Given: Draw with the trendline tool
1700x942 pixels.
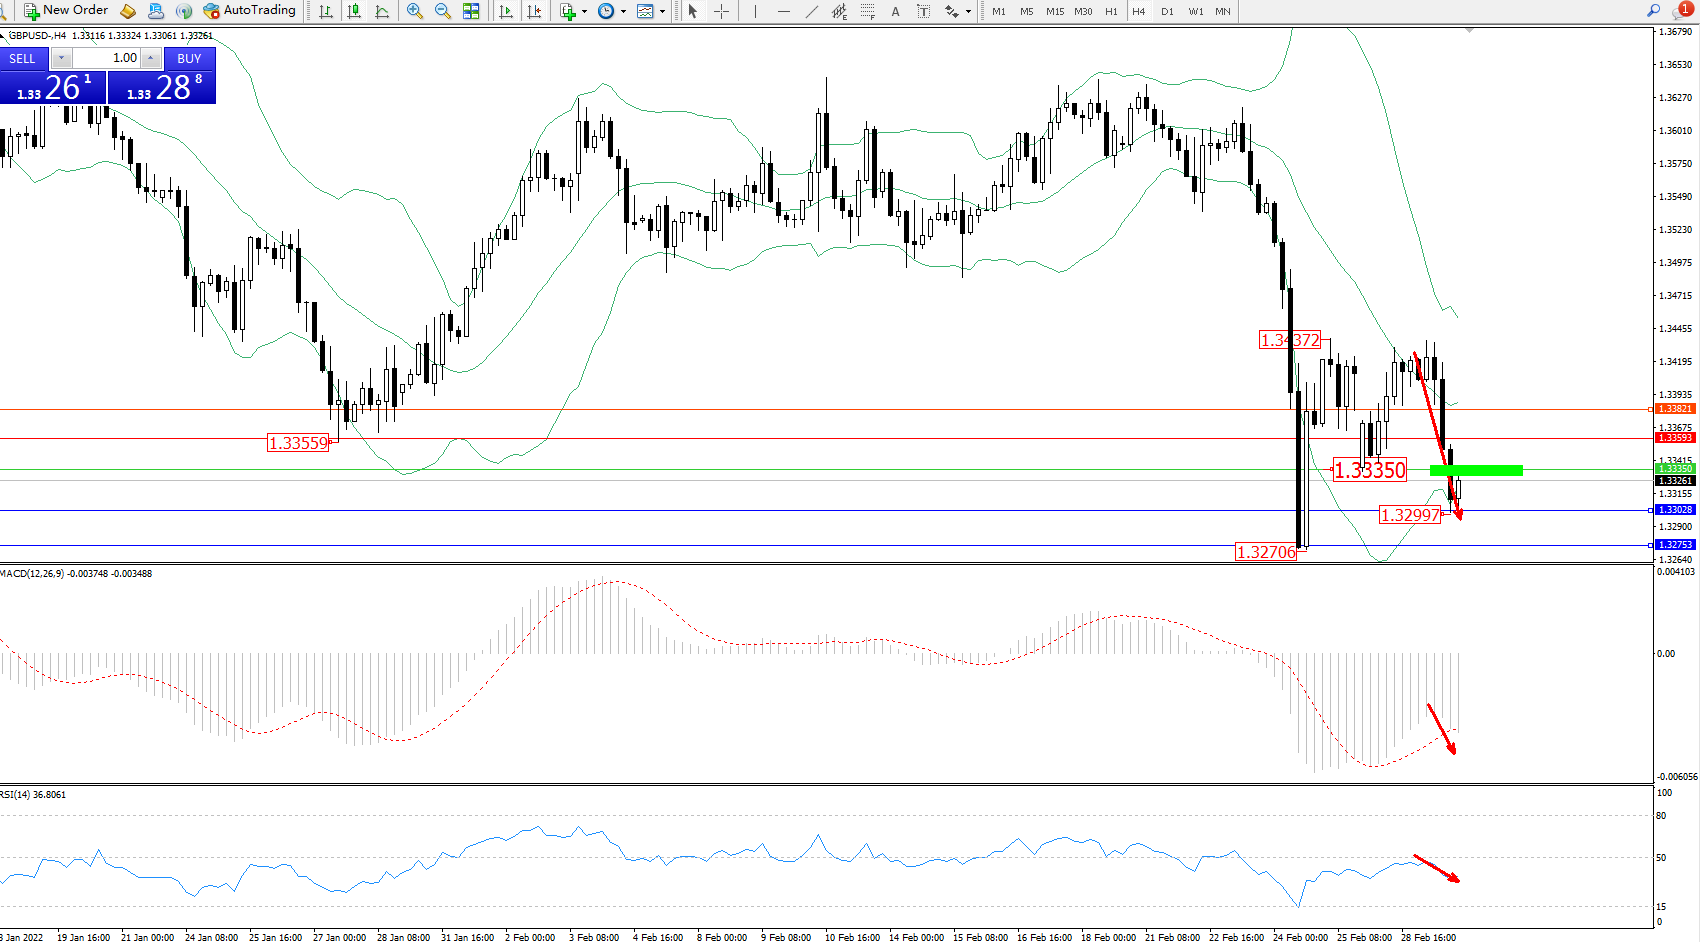Looking at the screenshot, I should tap(811, 11).
